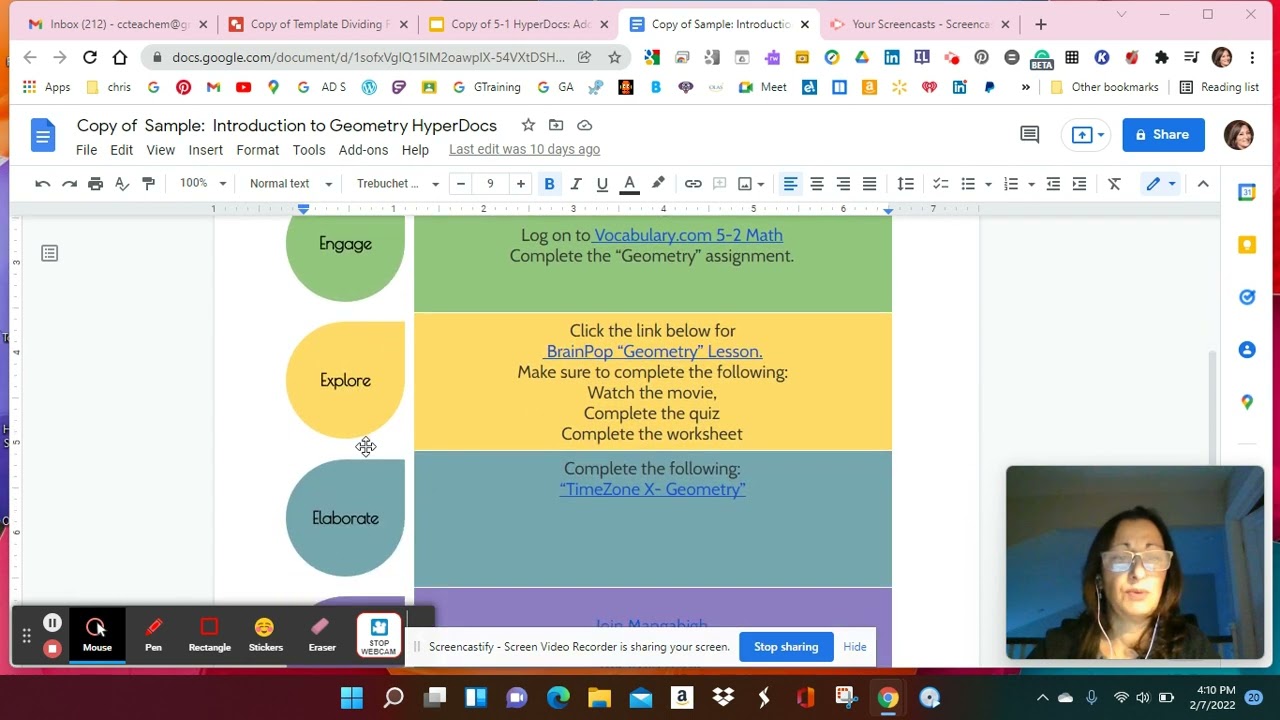The height and width of the screenshot is (720, 1280).
Task: Toggle Underline formatting
Action: pos(602,184)
